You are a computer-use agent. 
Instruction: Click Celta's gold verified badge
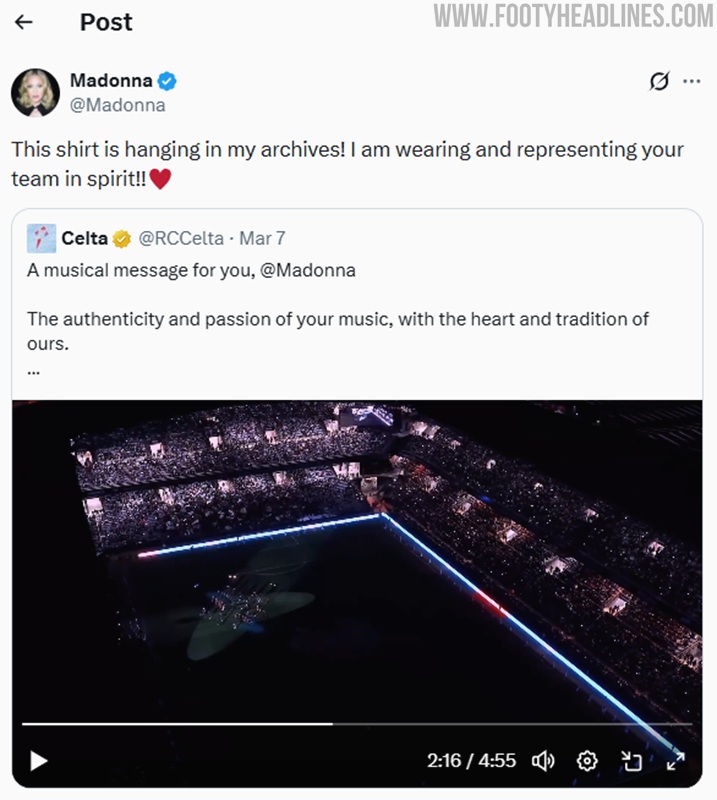pos(122,239)
